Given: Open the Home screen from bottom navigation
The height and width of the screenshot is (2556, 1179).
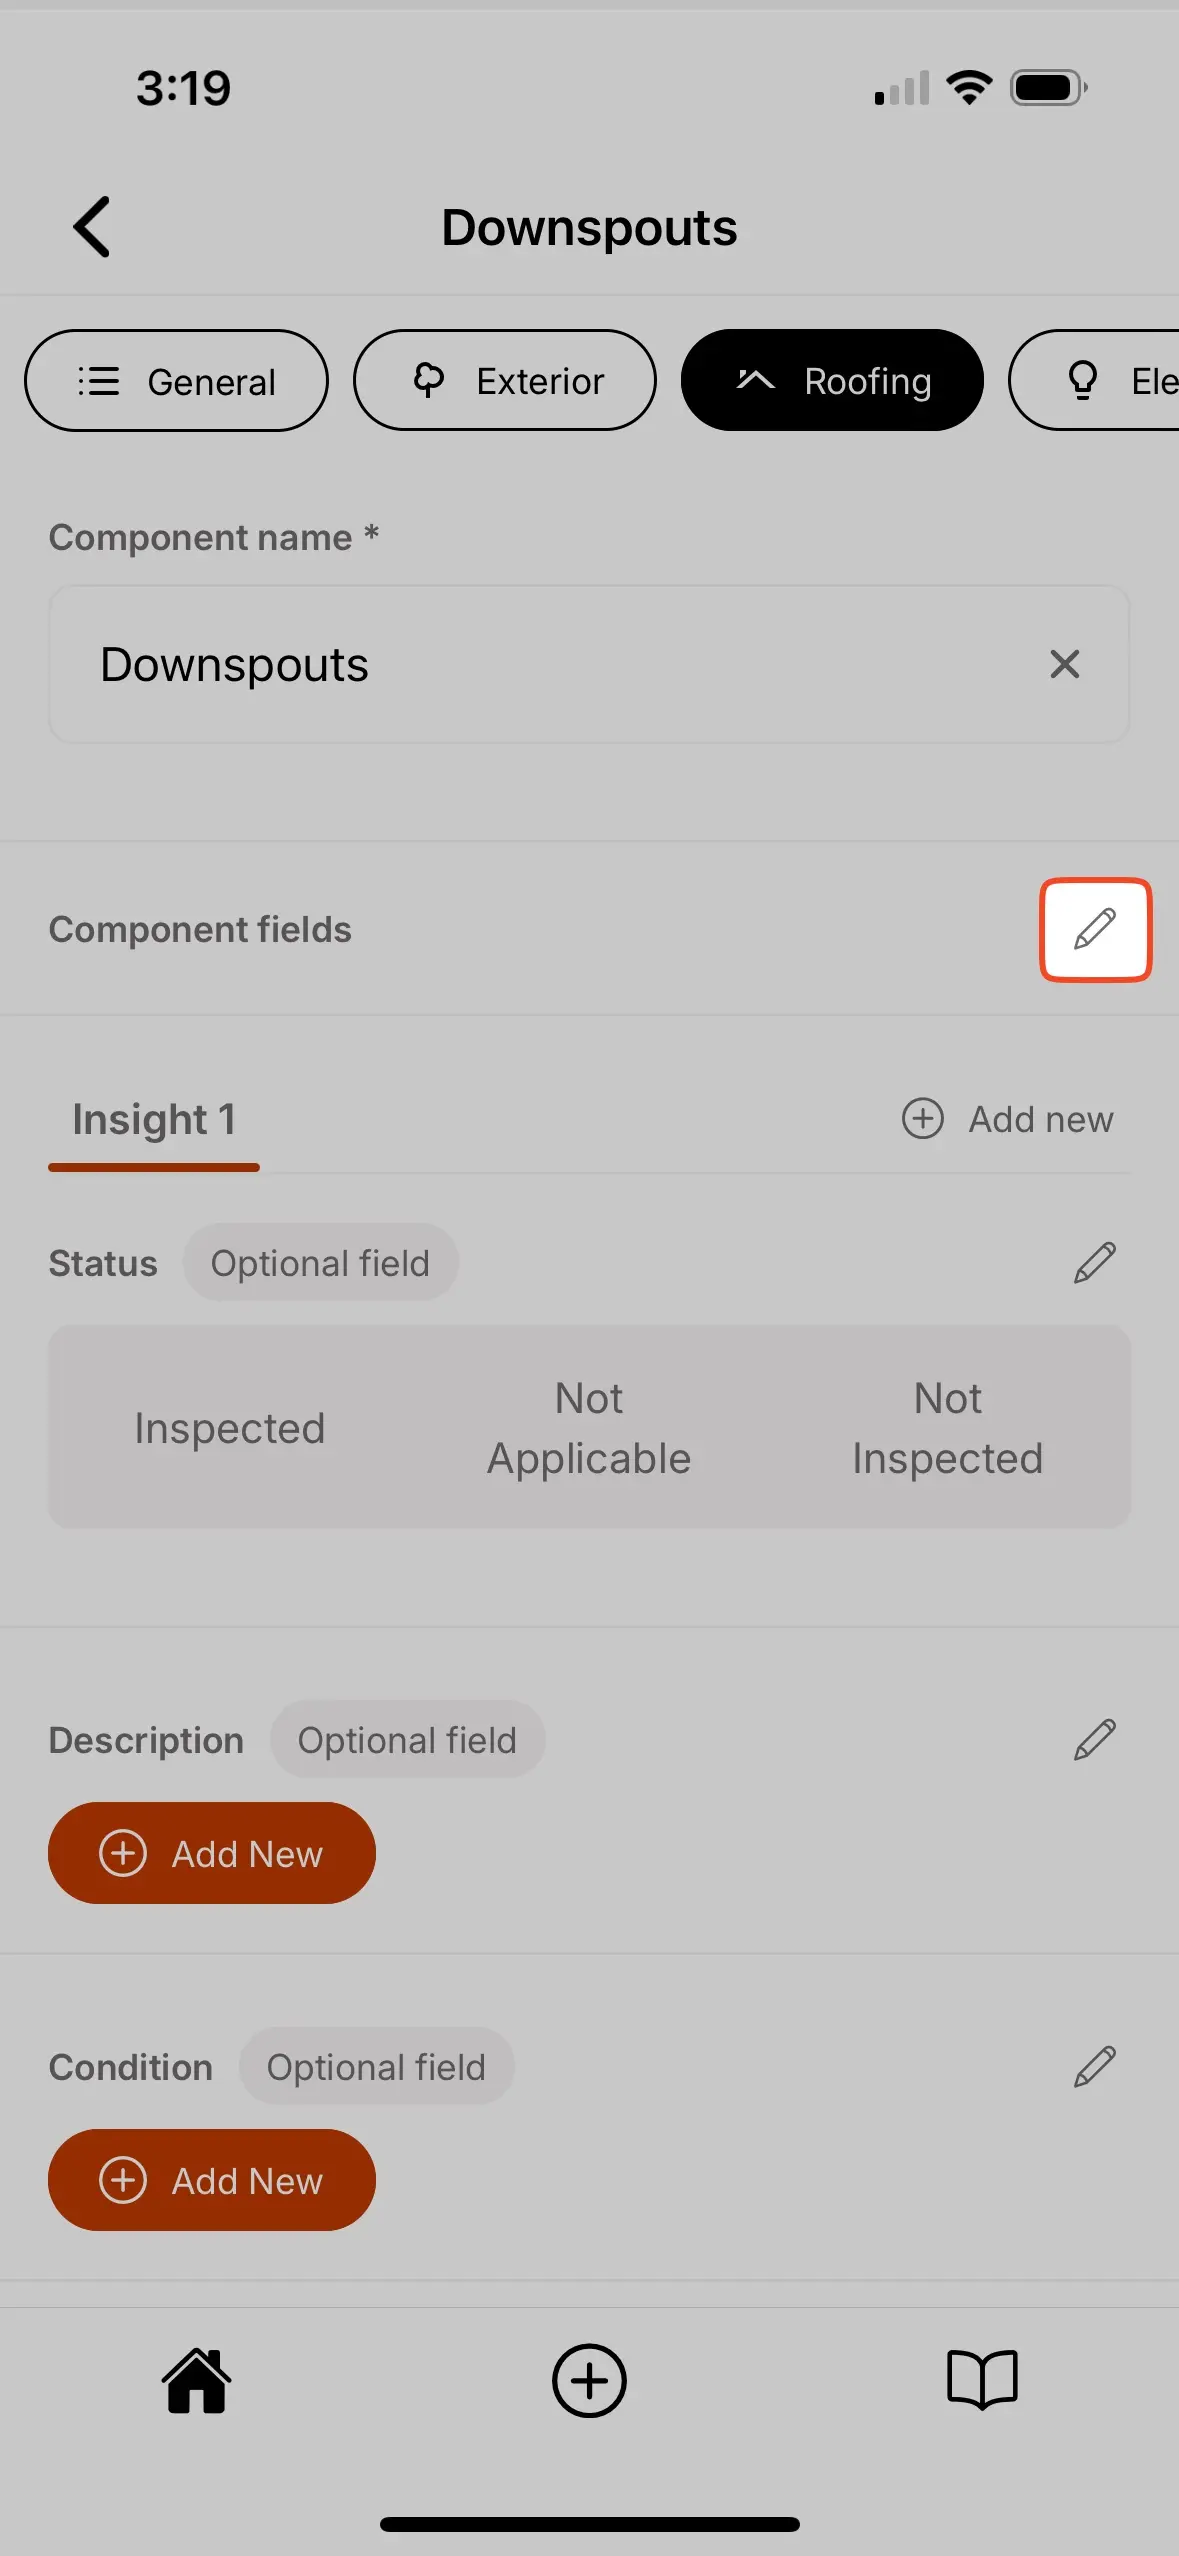Looking at the screenshot, I should [x=196, y=2380].
